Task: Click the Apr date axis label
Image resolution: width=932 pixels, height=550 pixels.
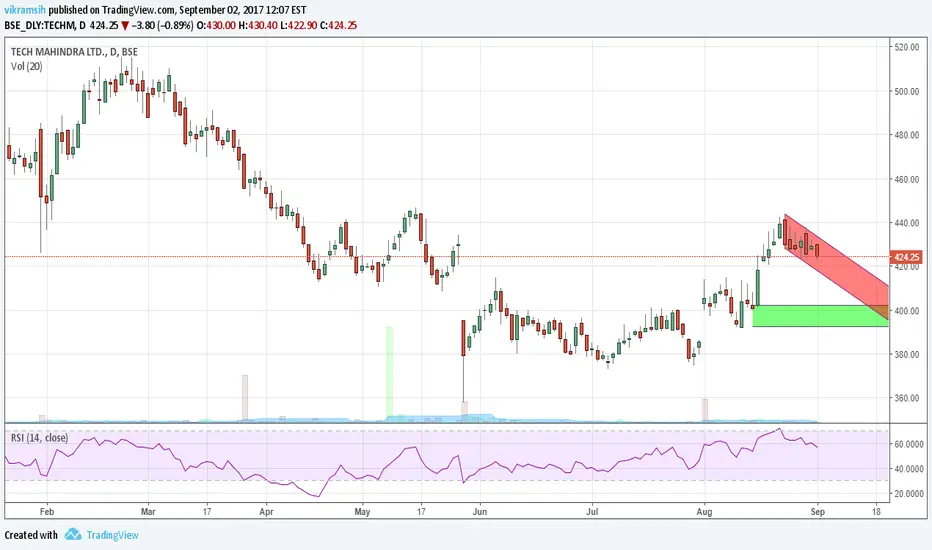Action: (x=266, y=511)
